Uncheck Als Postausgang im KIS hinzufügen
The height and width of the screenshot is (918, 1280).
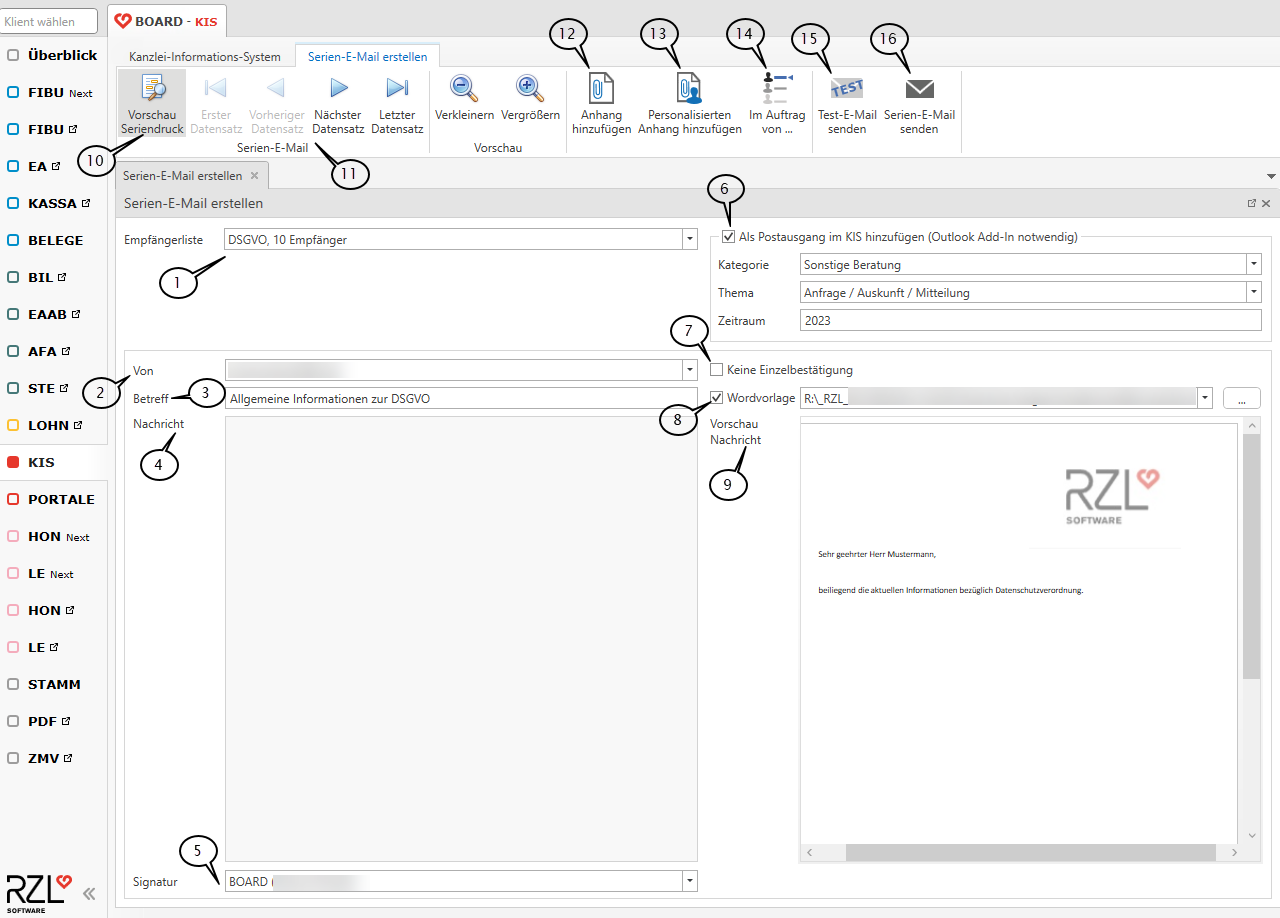coord(728,237)
